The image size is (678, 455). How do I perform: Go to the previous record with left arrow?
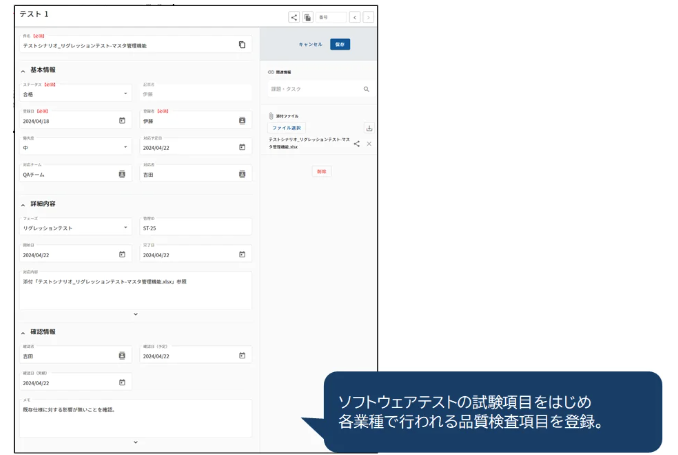pos(355,17)
